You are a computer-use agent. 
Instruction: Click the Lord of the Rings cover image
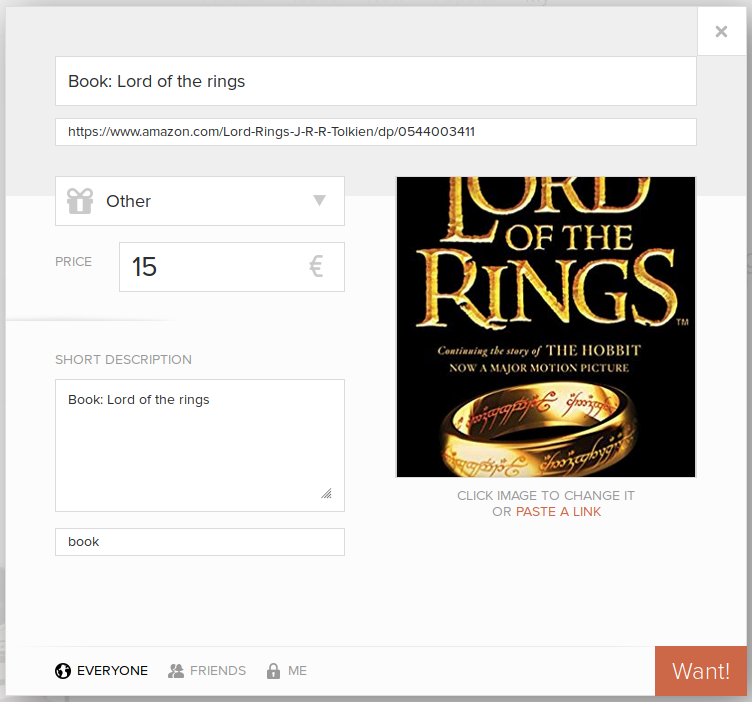[x=545, y=327]
